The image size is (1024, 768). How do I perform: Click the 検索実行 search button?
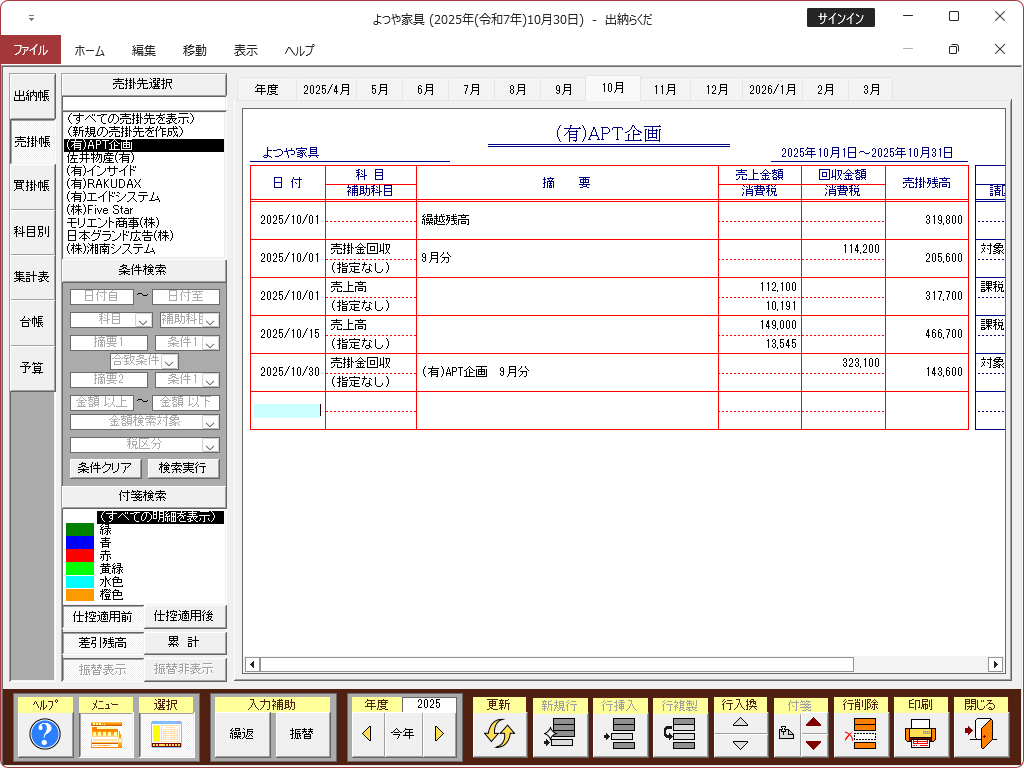tap(183, 468)
